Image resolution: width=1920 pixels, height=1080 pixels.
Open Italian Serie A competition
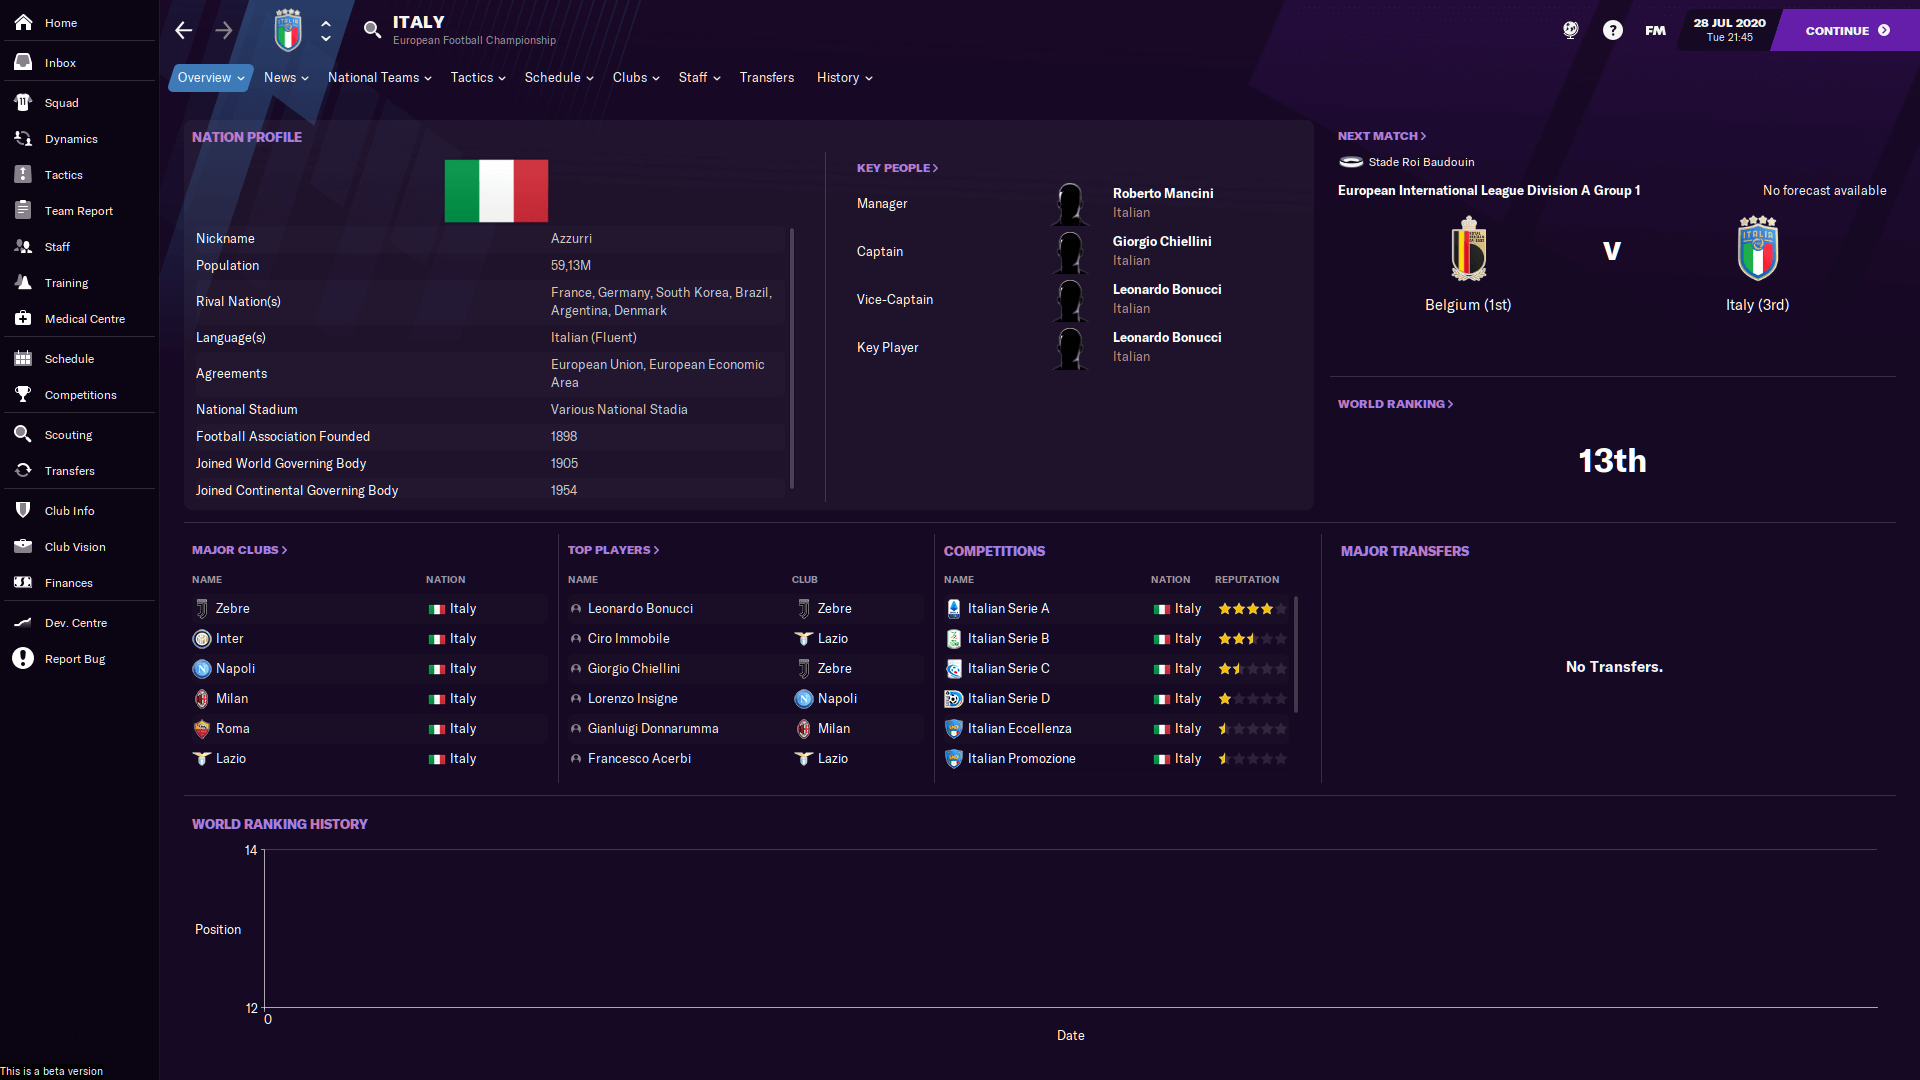(1008, 608)
